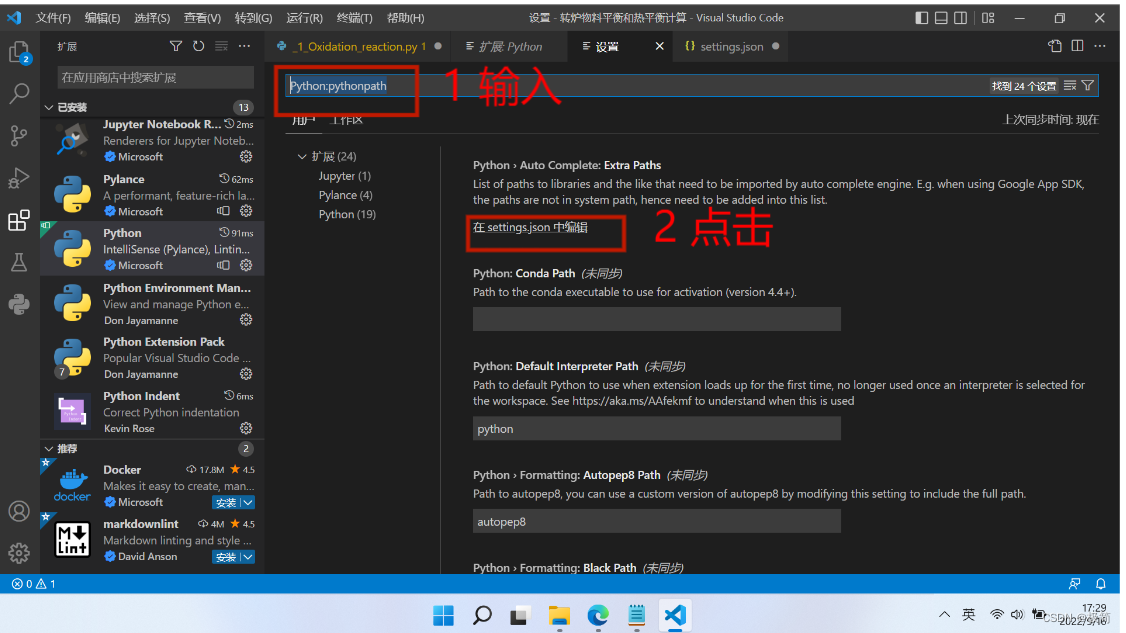
Task: Toggle the bottom panel layout
Action: 941,18
